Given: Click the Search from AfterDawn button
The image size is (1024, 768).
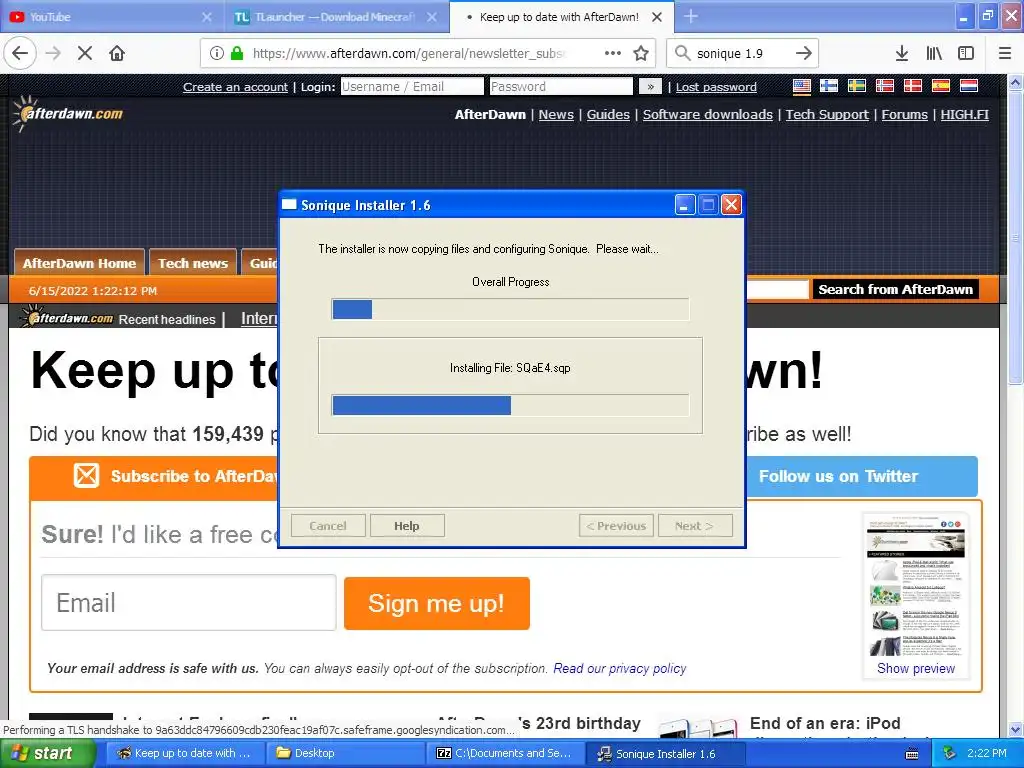Looking at the screenshot, I should [895, 289].
